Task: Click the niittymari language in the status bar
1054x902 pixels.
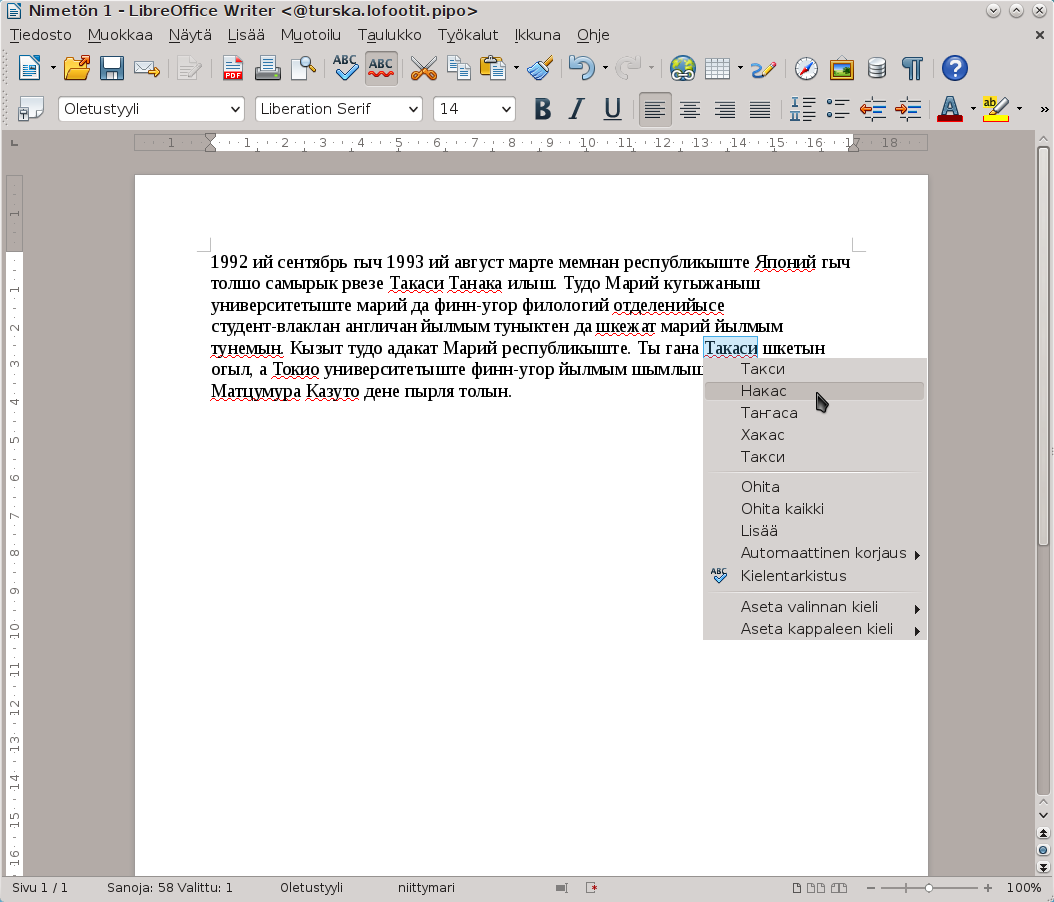Action: (426, 888)
